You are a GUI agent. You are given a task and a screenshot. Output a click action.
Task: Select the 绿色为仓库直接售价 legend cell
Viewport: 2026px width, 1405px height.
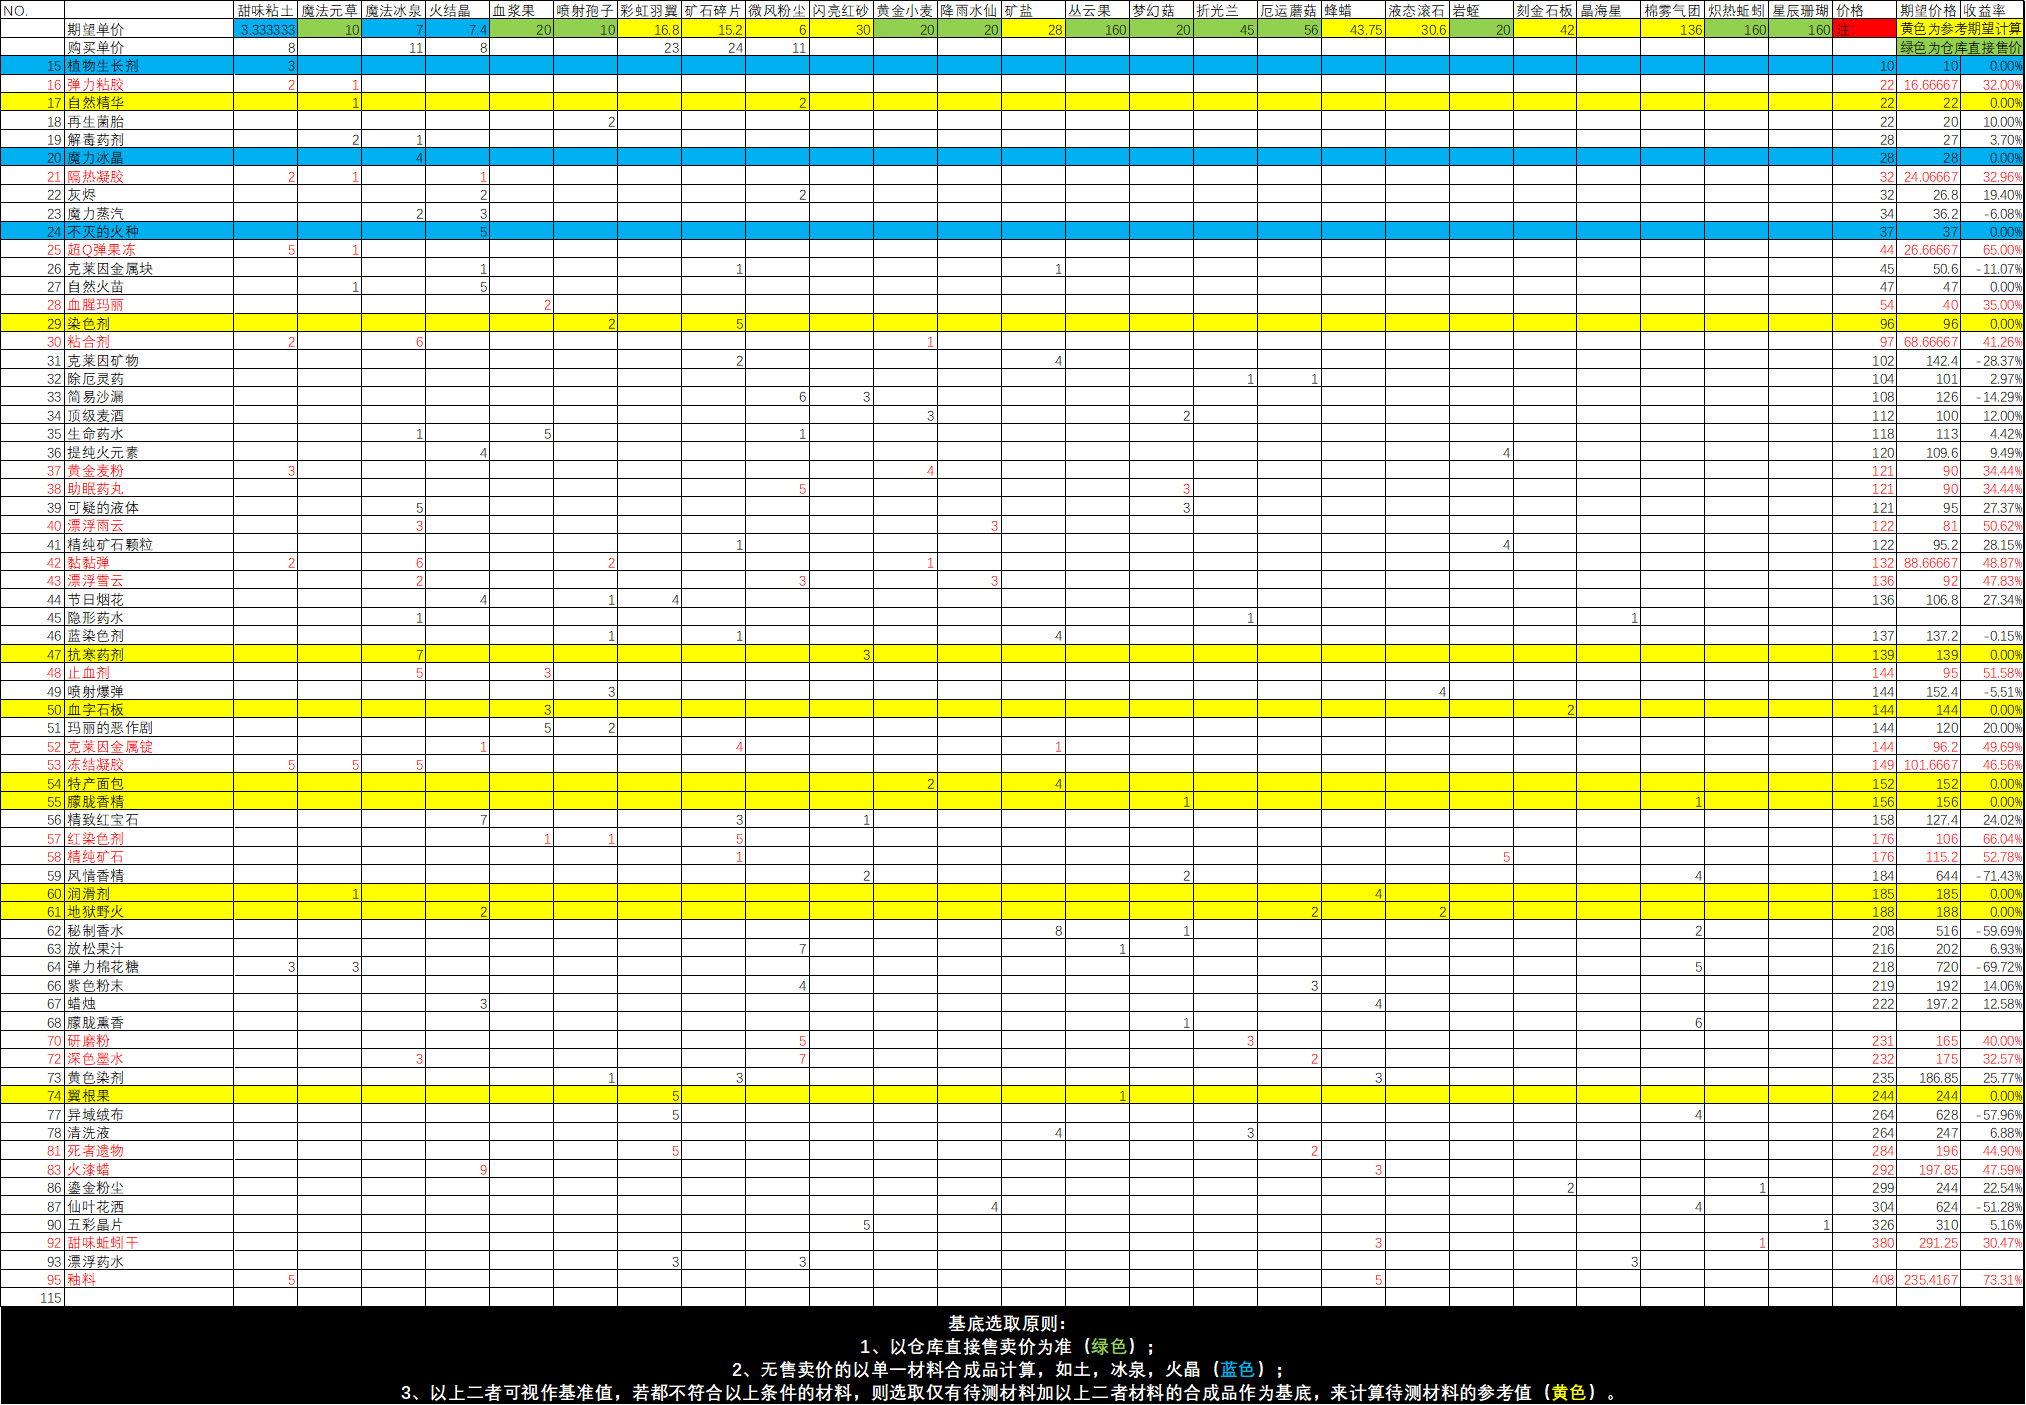pyautogui.click(x=1960, y=47)
